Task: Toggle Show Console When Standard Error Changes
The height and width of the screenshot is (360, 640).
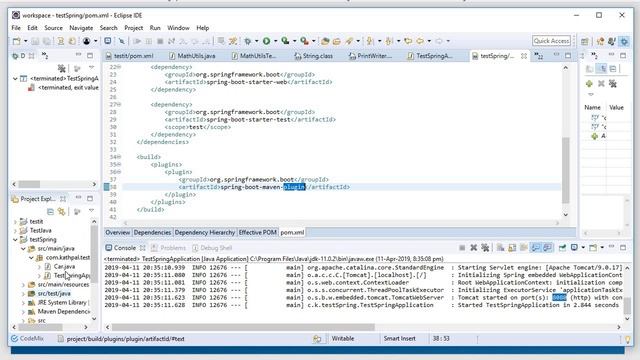Action: pos(547,248)
